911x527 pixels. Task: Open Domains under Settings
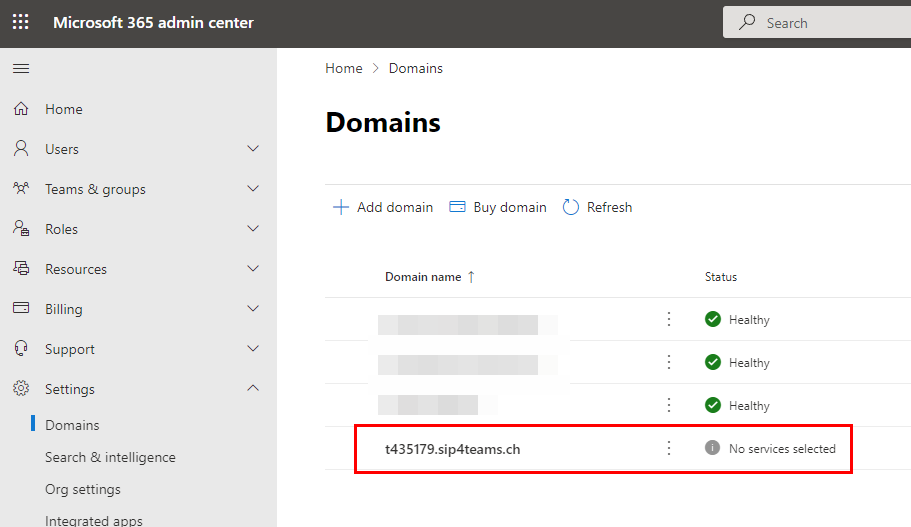[x=72, y=425]
